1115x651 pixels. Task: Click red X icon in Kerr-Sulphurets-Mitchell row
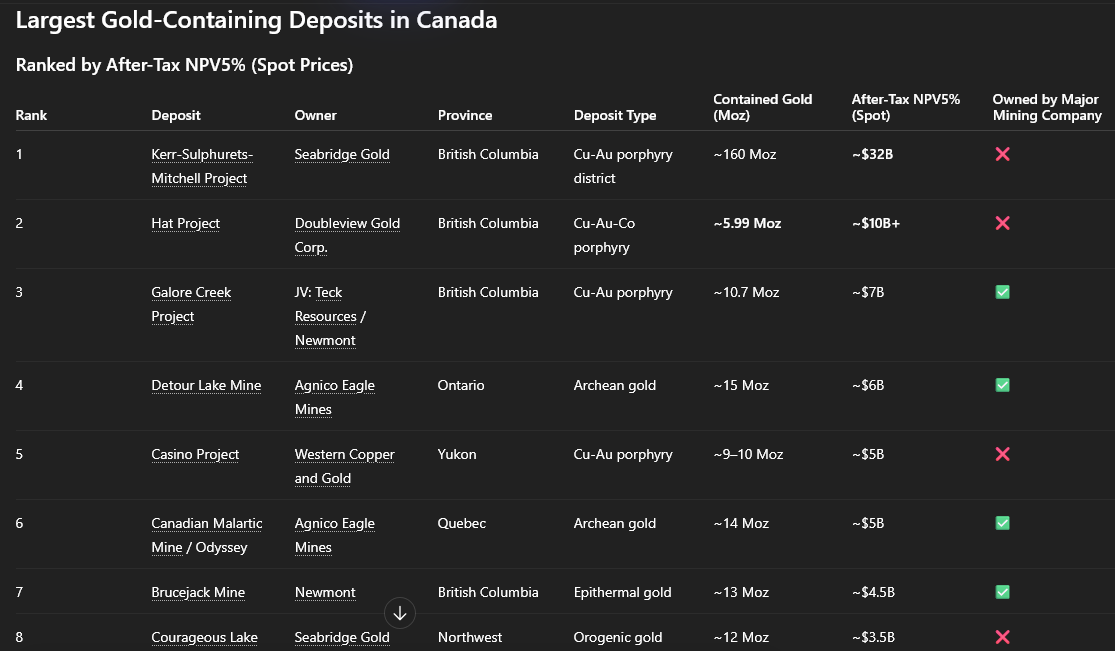pyautogui.click(x=1002, y=154)
